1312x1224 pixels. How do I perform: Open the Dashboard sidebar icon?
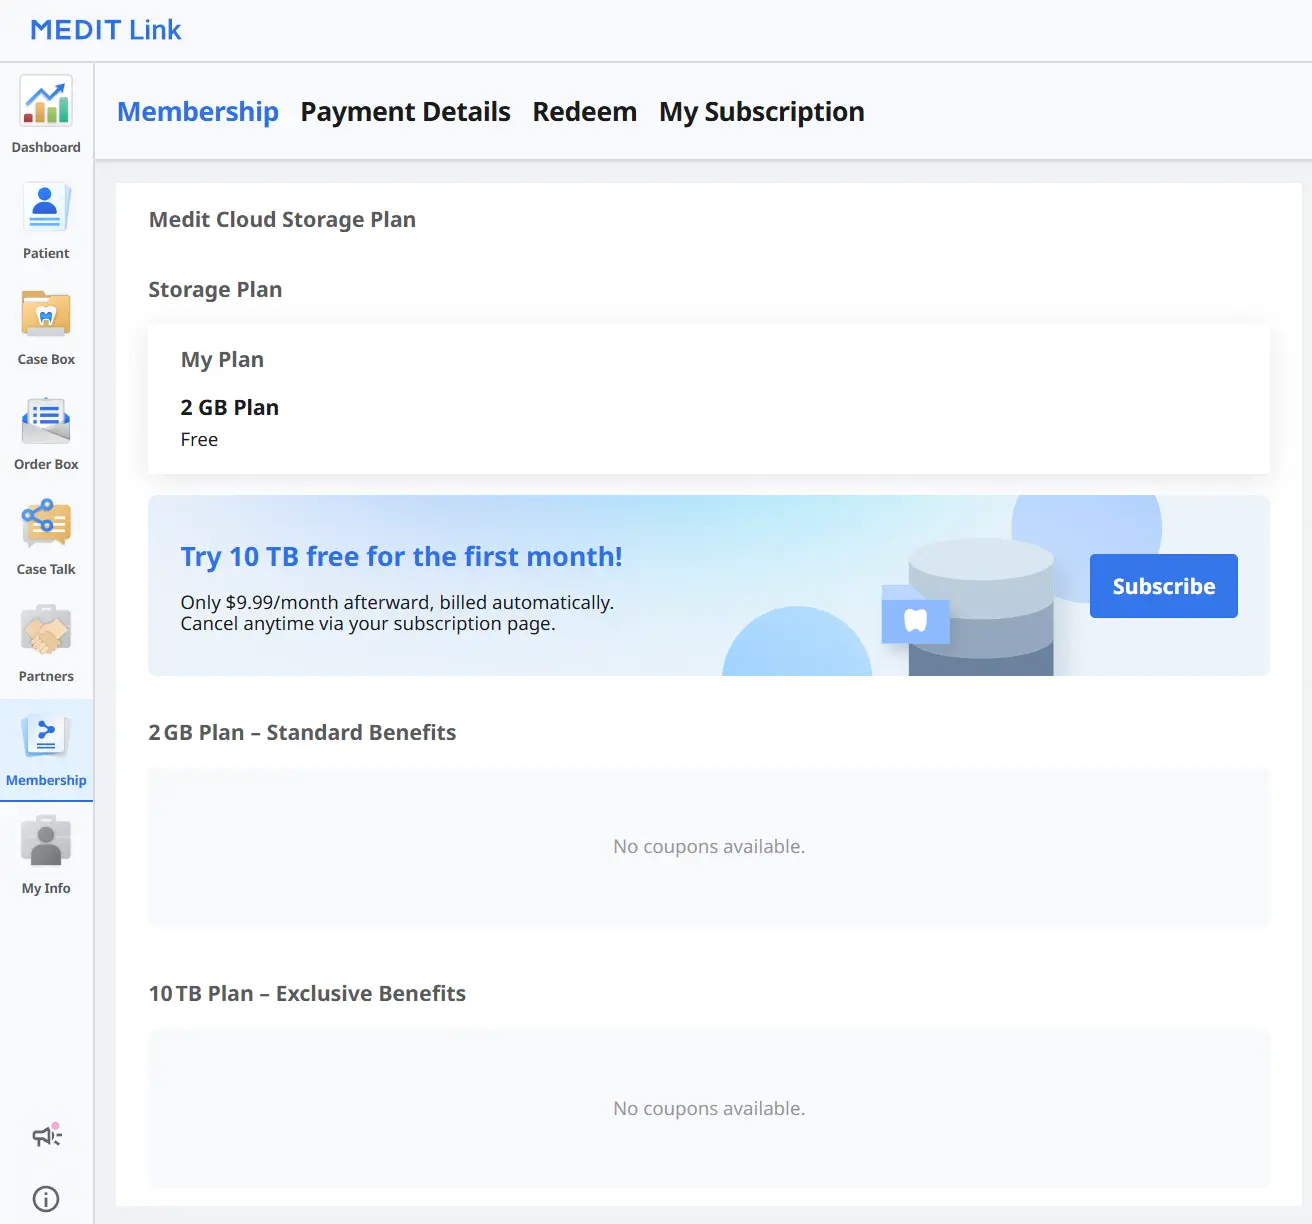(x=46, y=101)
